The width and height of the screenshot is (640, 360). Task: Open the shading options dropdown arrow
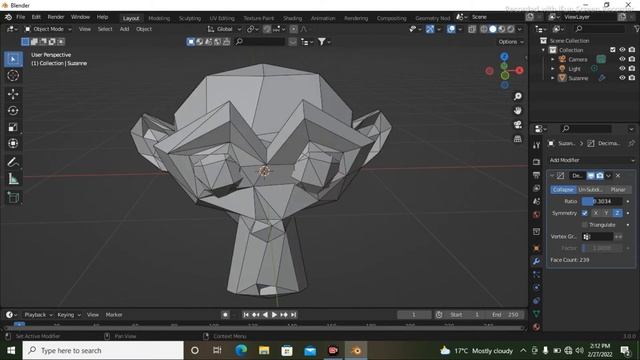[520, 29]
